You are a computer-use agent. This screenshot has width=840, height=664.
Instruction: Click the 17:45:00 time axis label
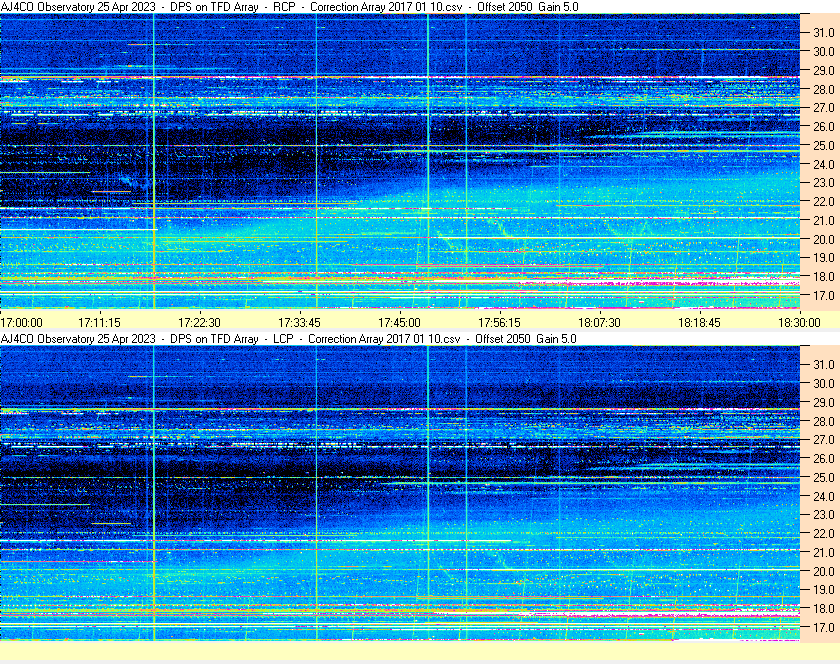[x=400, y=323]
